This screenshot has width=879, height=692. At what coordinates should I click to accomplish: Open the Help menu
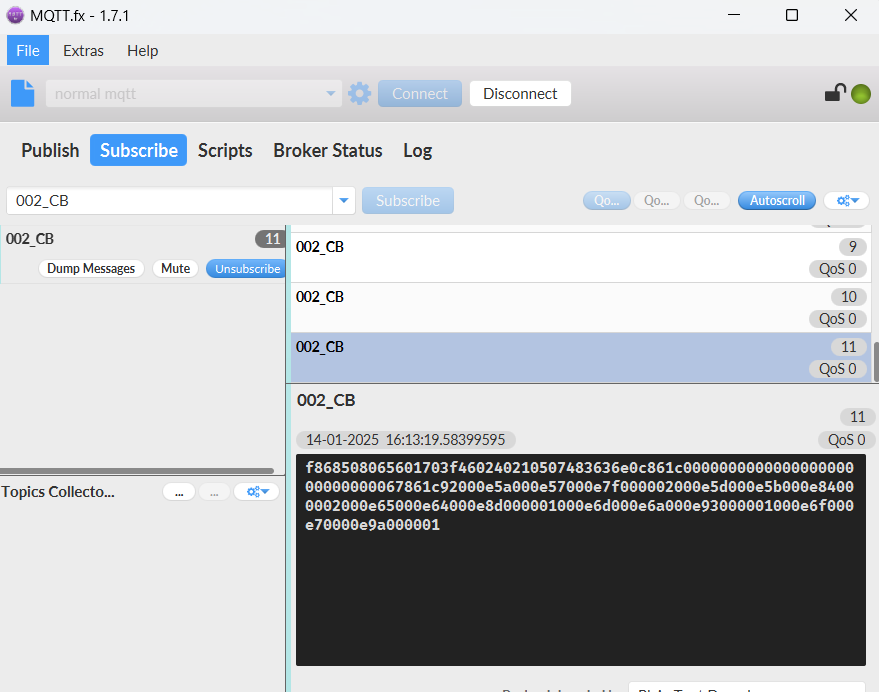142,50
